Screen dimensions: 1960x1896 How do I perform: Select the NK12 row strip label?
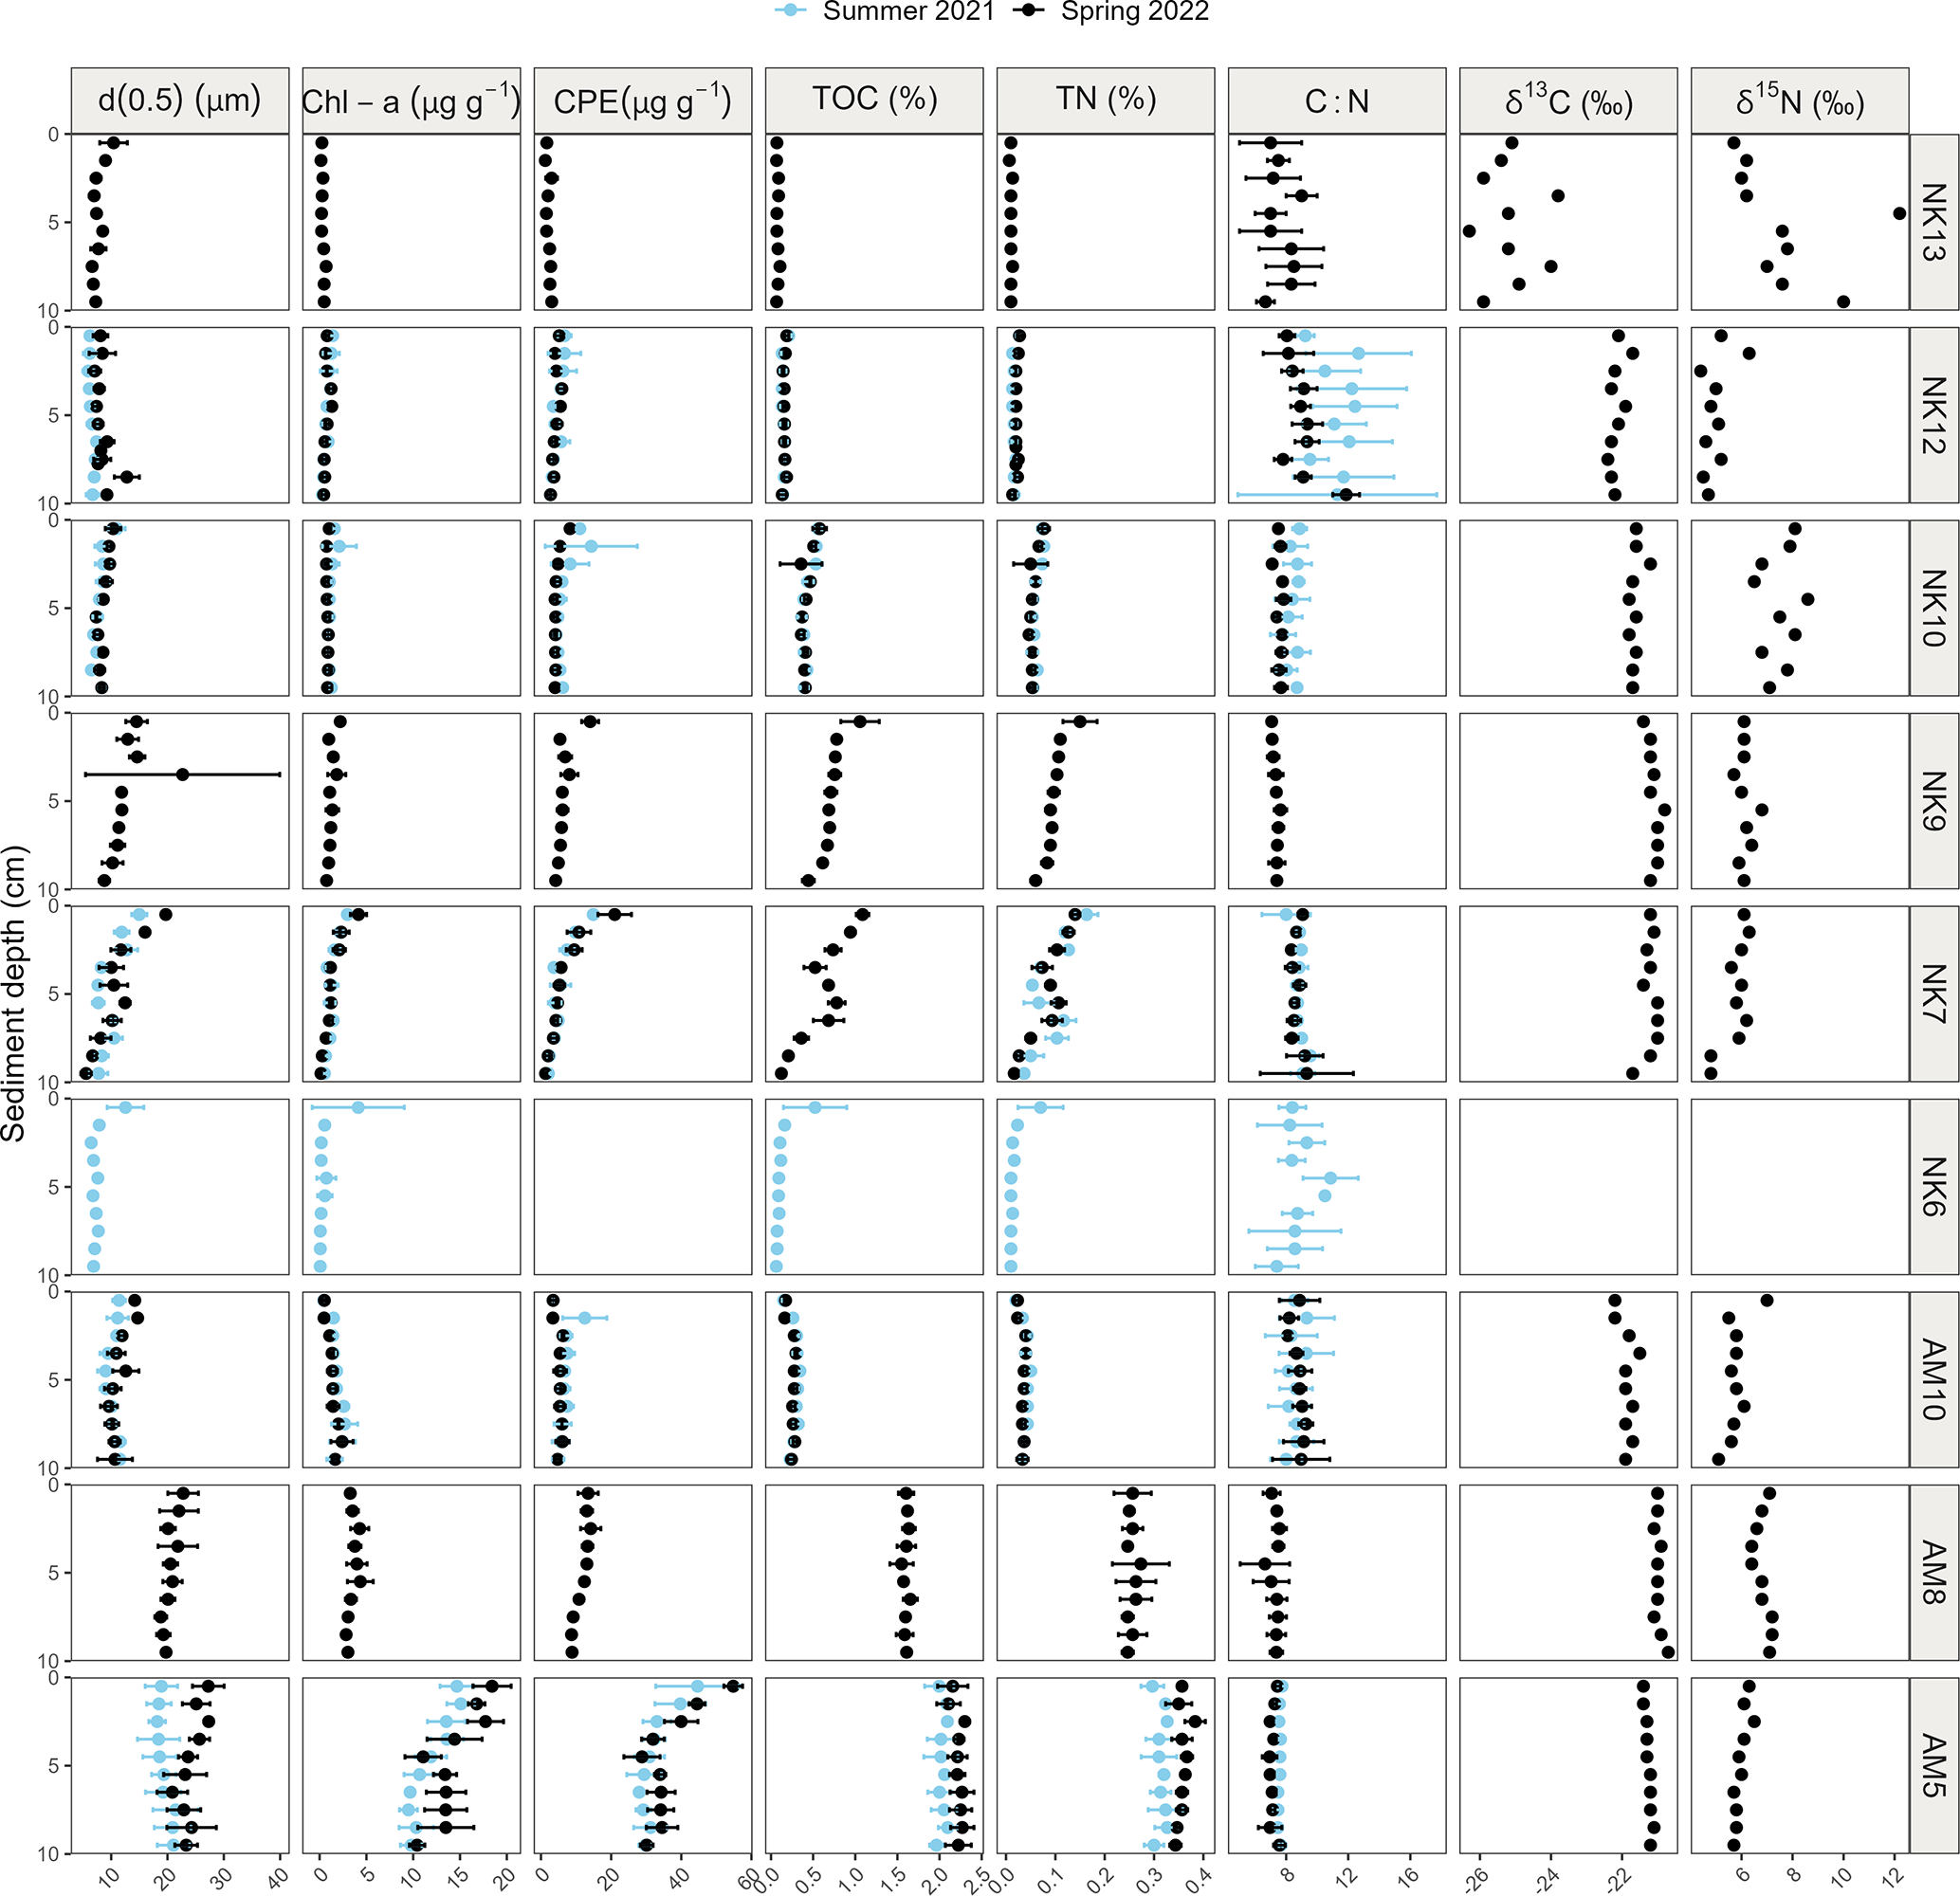(x=1933, y=415)
